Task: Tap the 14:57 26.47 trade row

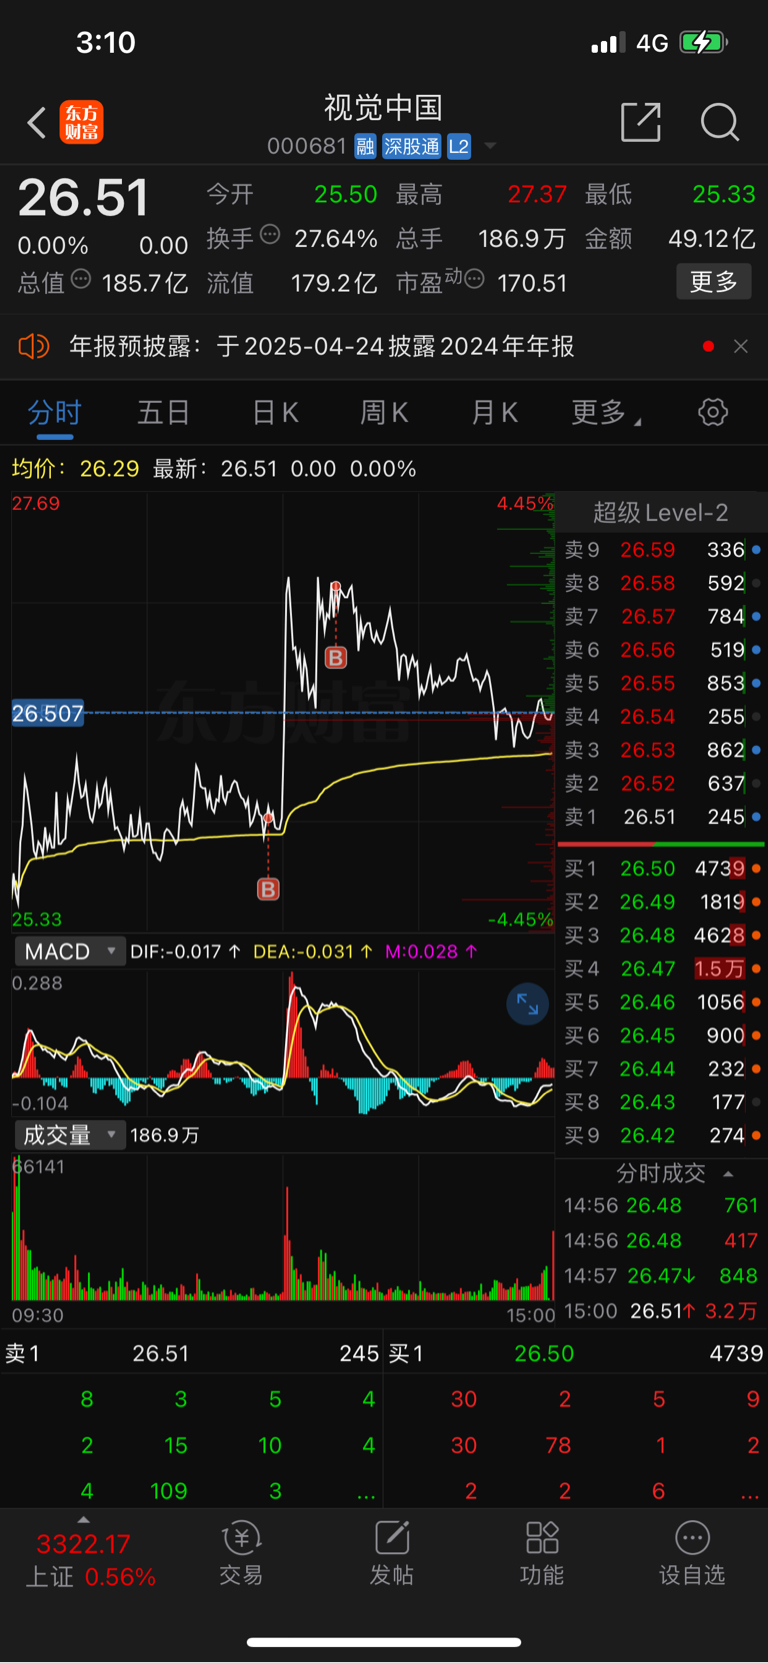Action: 661,1276
